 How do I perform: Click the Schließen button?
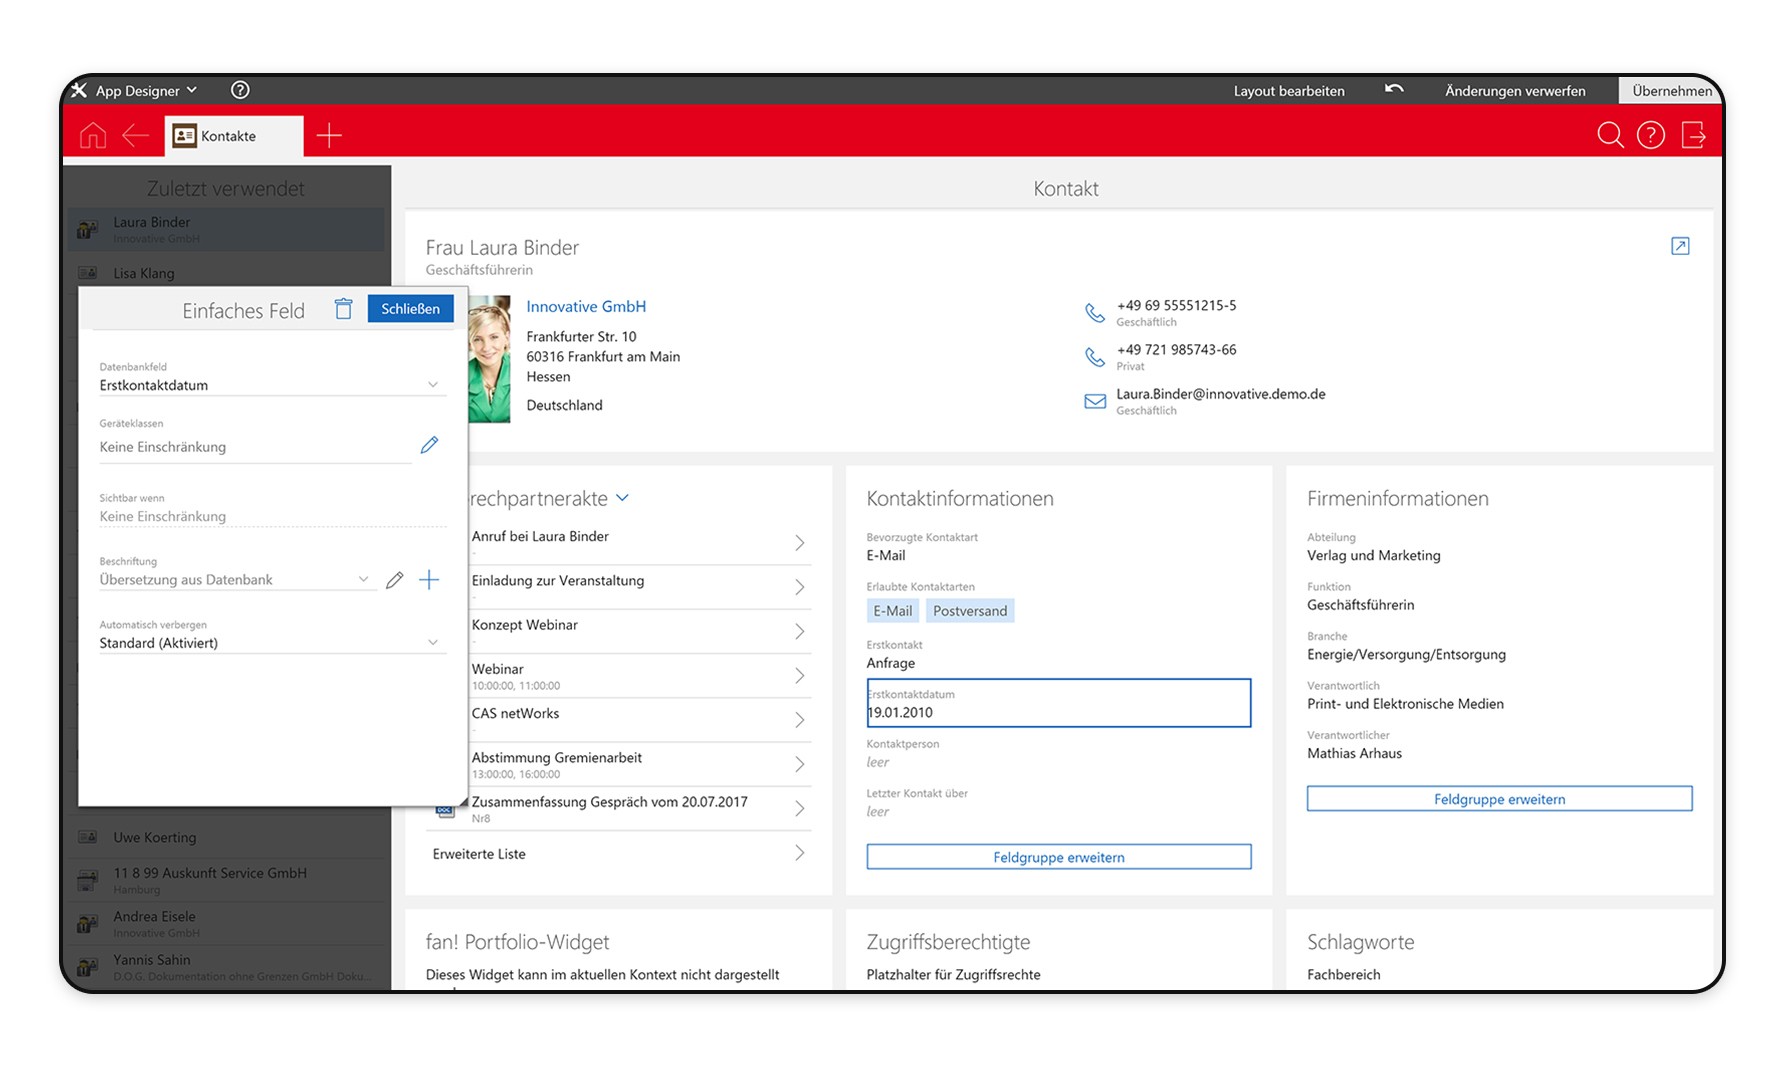tap(410, 309)
